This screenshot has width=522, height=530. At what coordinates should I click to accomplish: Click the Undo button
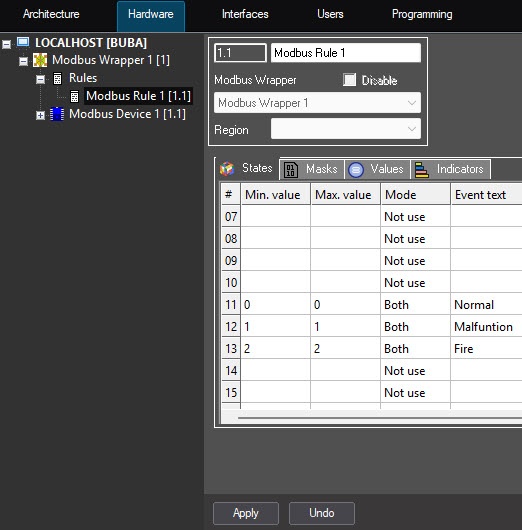[322, 513]
